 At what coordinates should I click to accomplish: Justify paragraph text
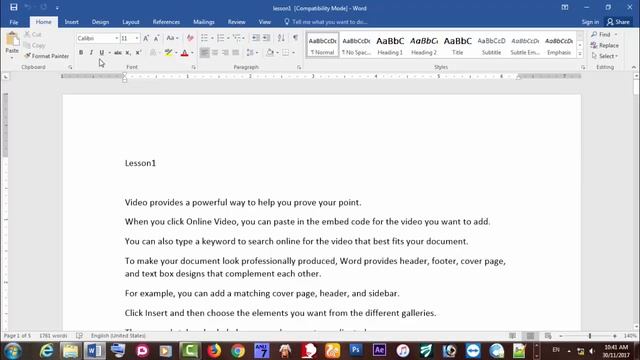236,53
